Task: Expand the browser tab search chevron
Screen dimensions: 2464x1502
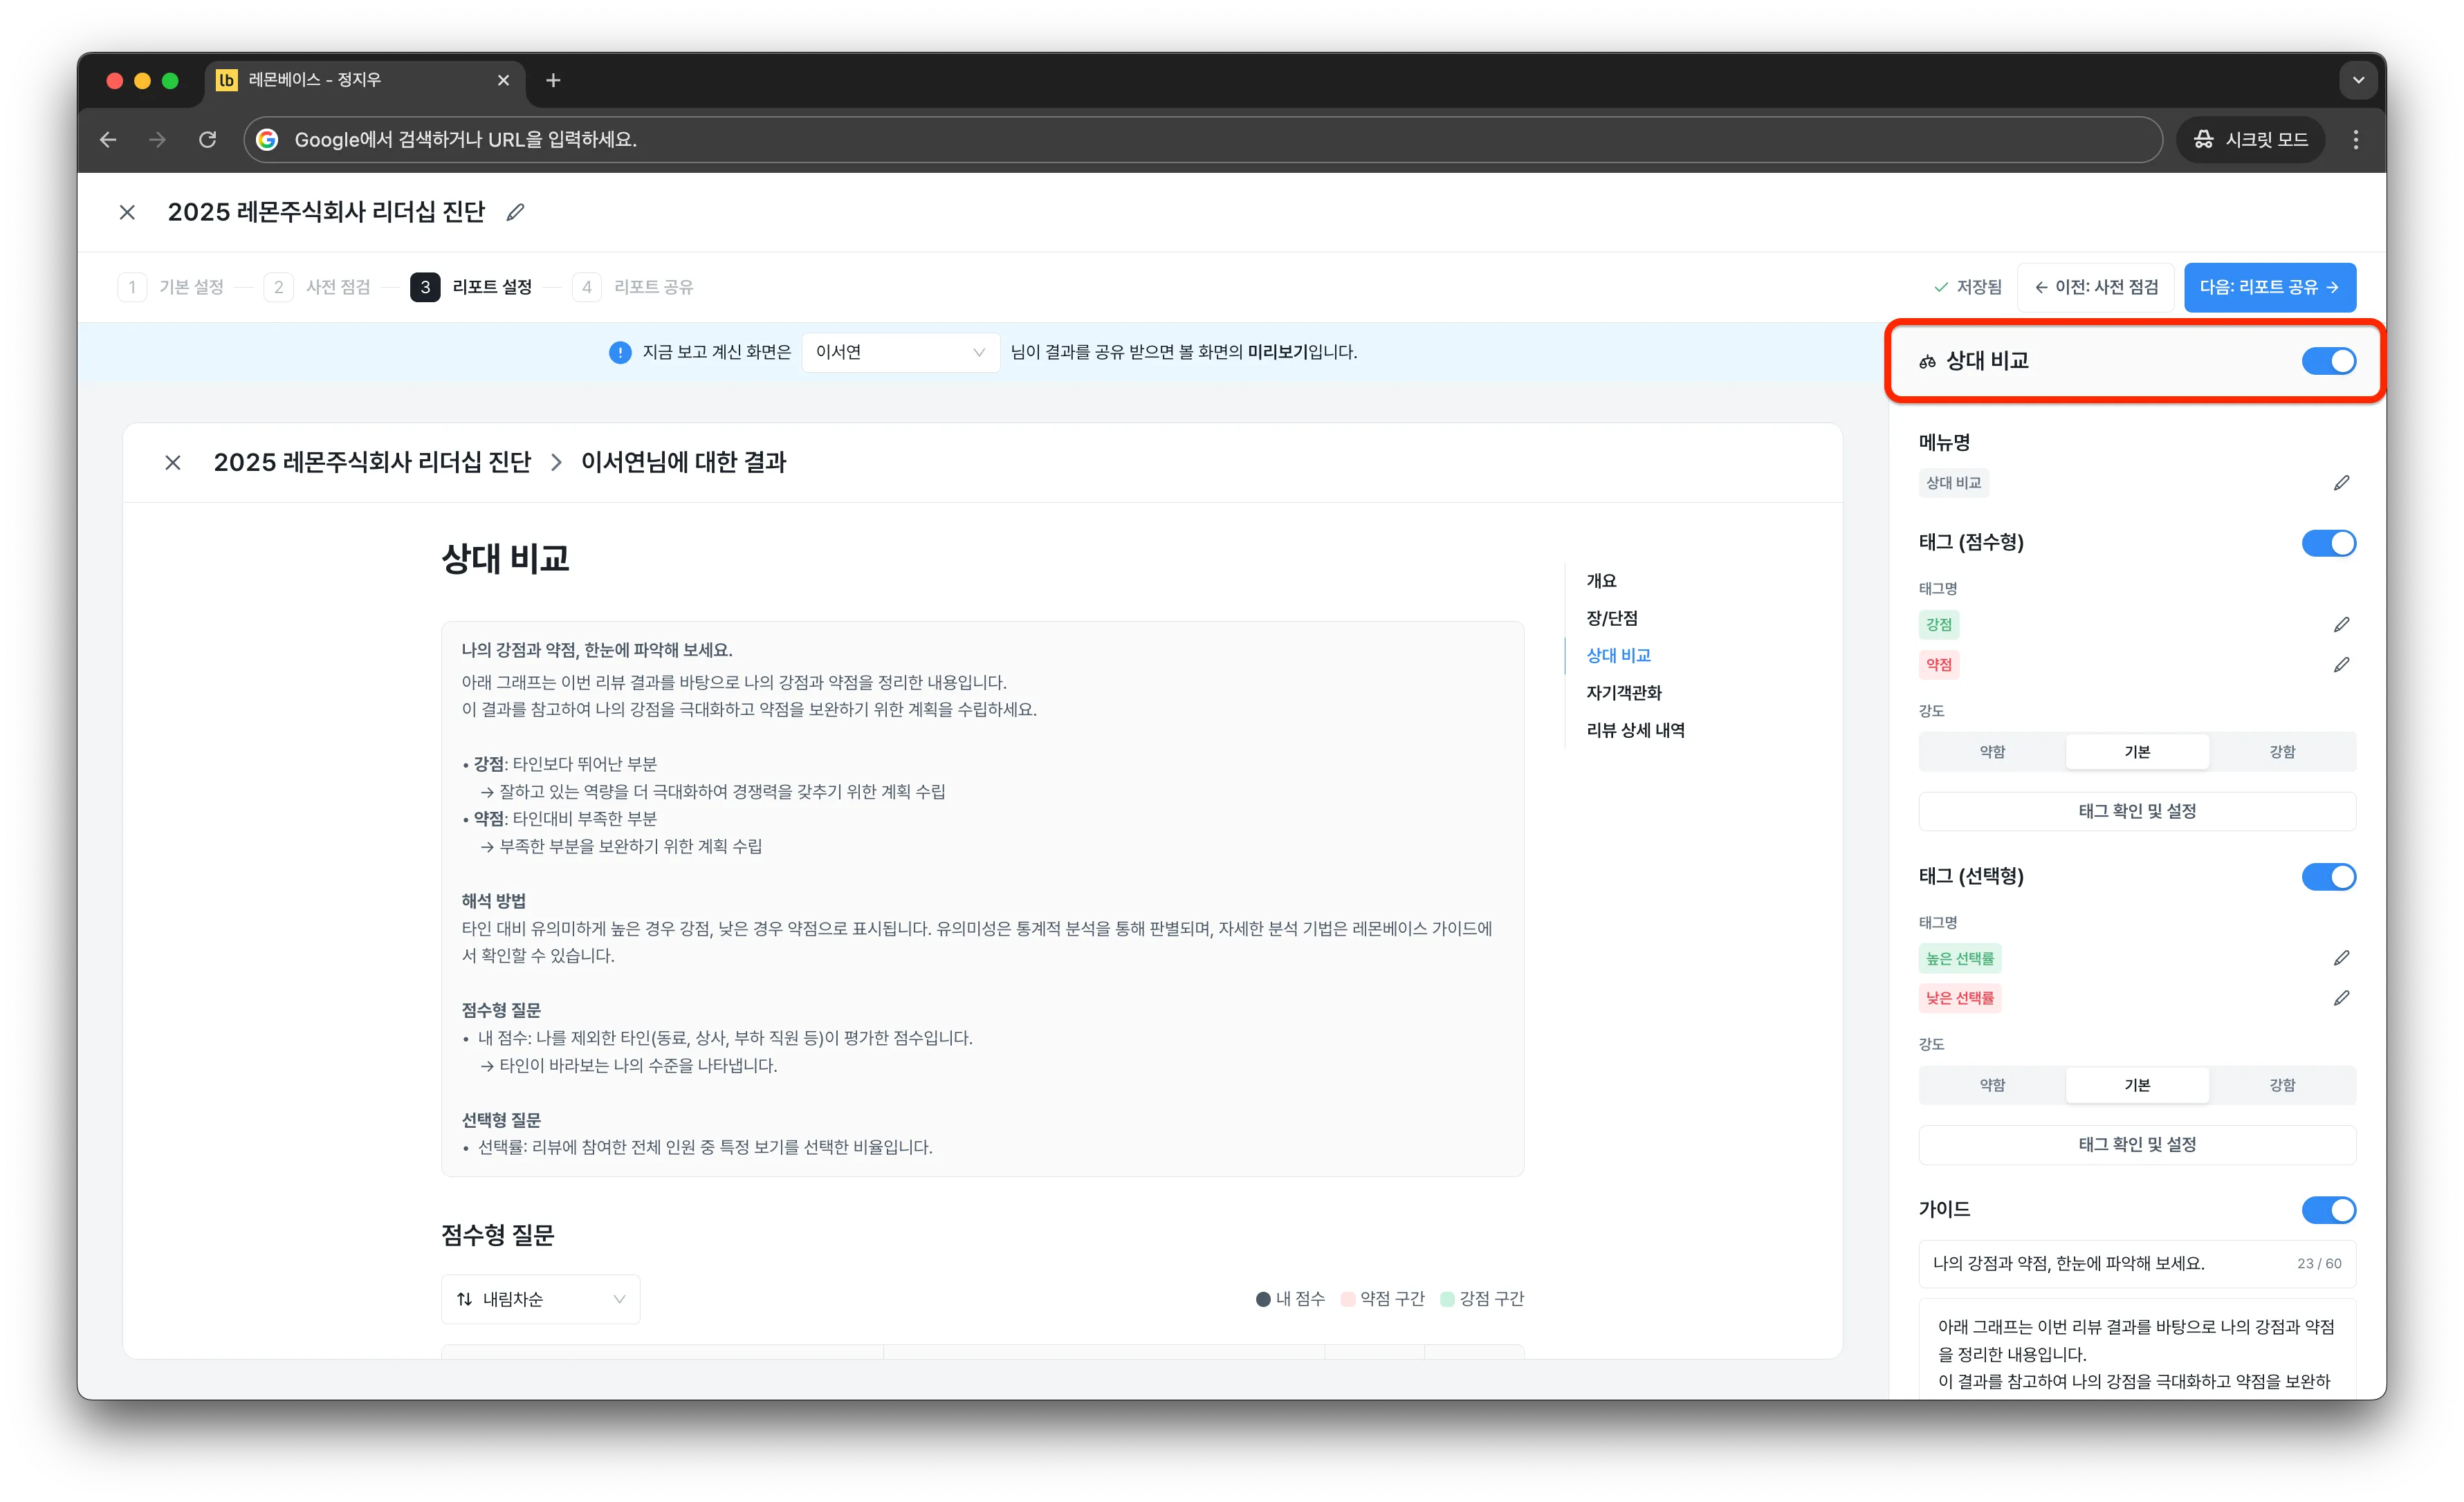Action: [x=2358, y=80]
